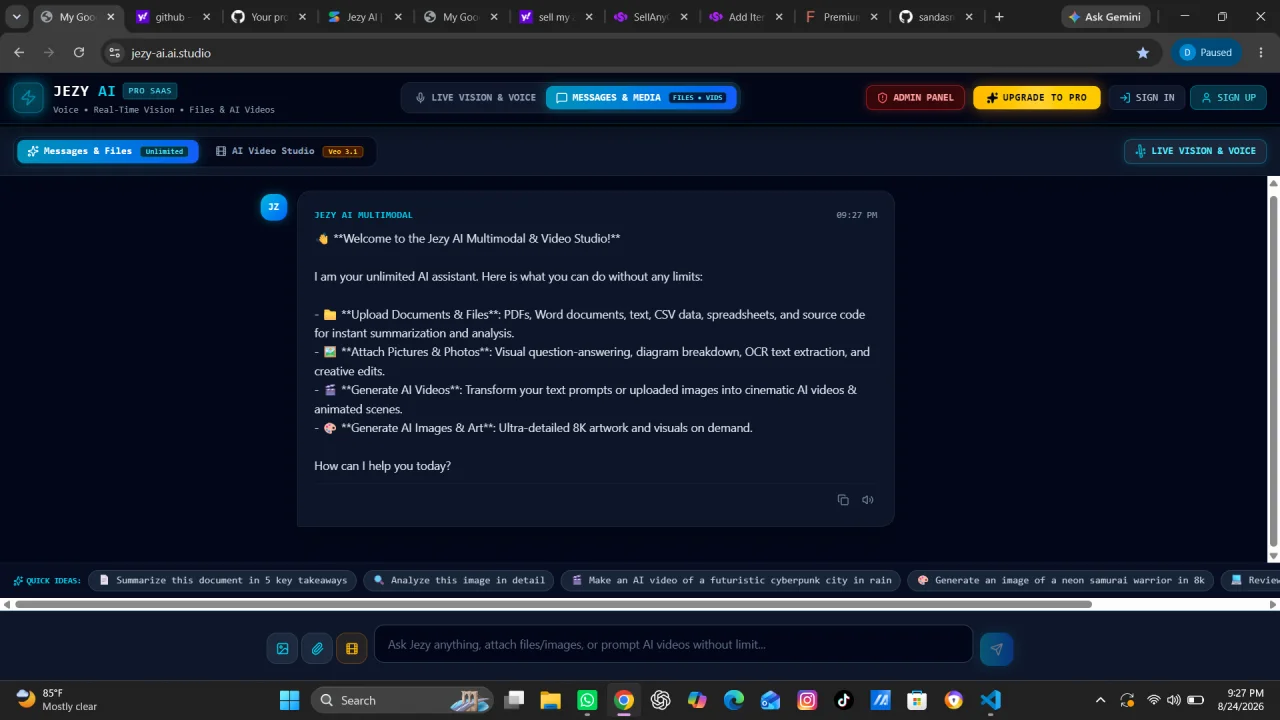Go back with browser back arrow
Screen dimensions: 1280x720
click(19, 53)
